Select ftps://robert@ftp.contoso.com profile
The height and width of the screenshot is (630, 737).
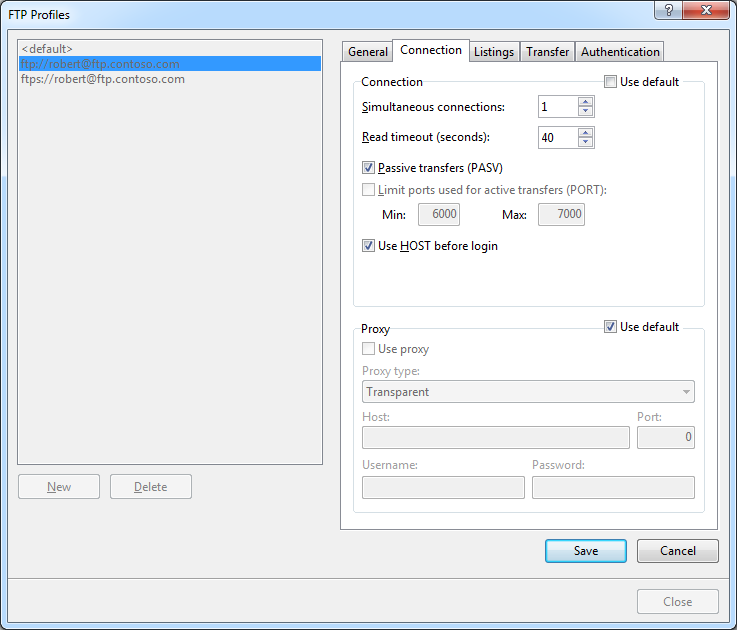click(x=103, y=79)
